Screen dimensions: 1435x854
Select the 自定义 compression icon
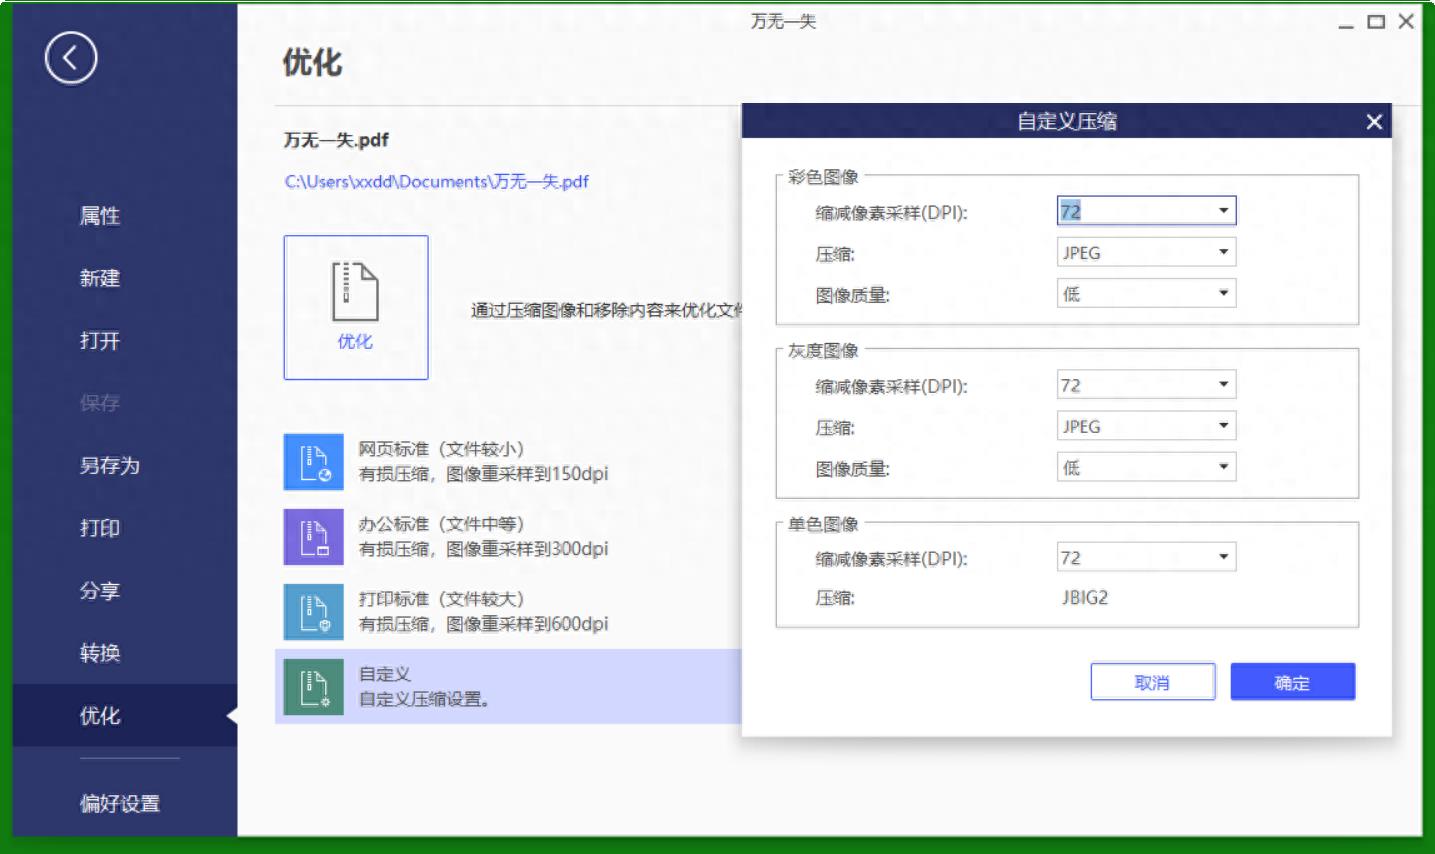click(x=314, y=687)
